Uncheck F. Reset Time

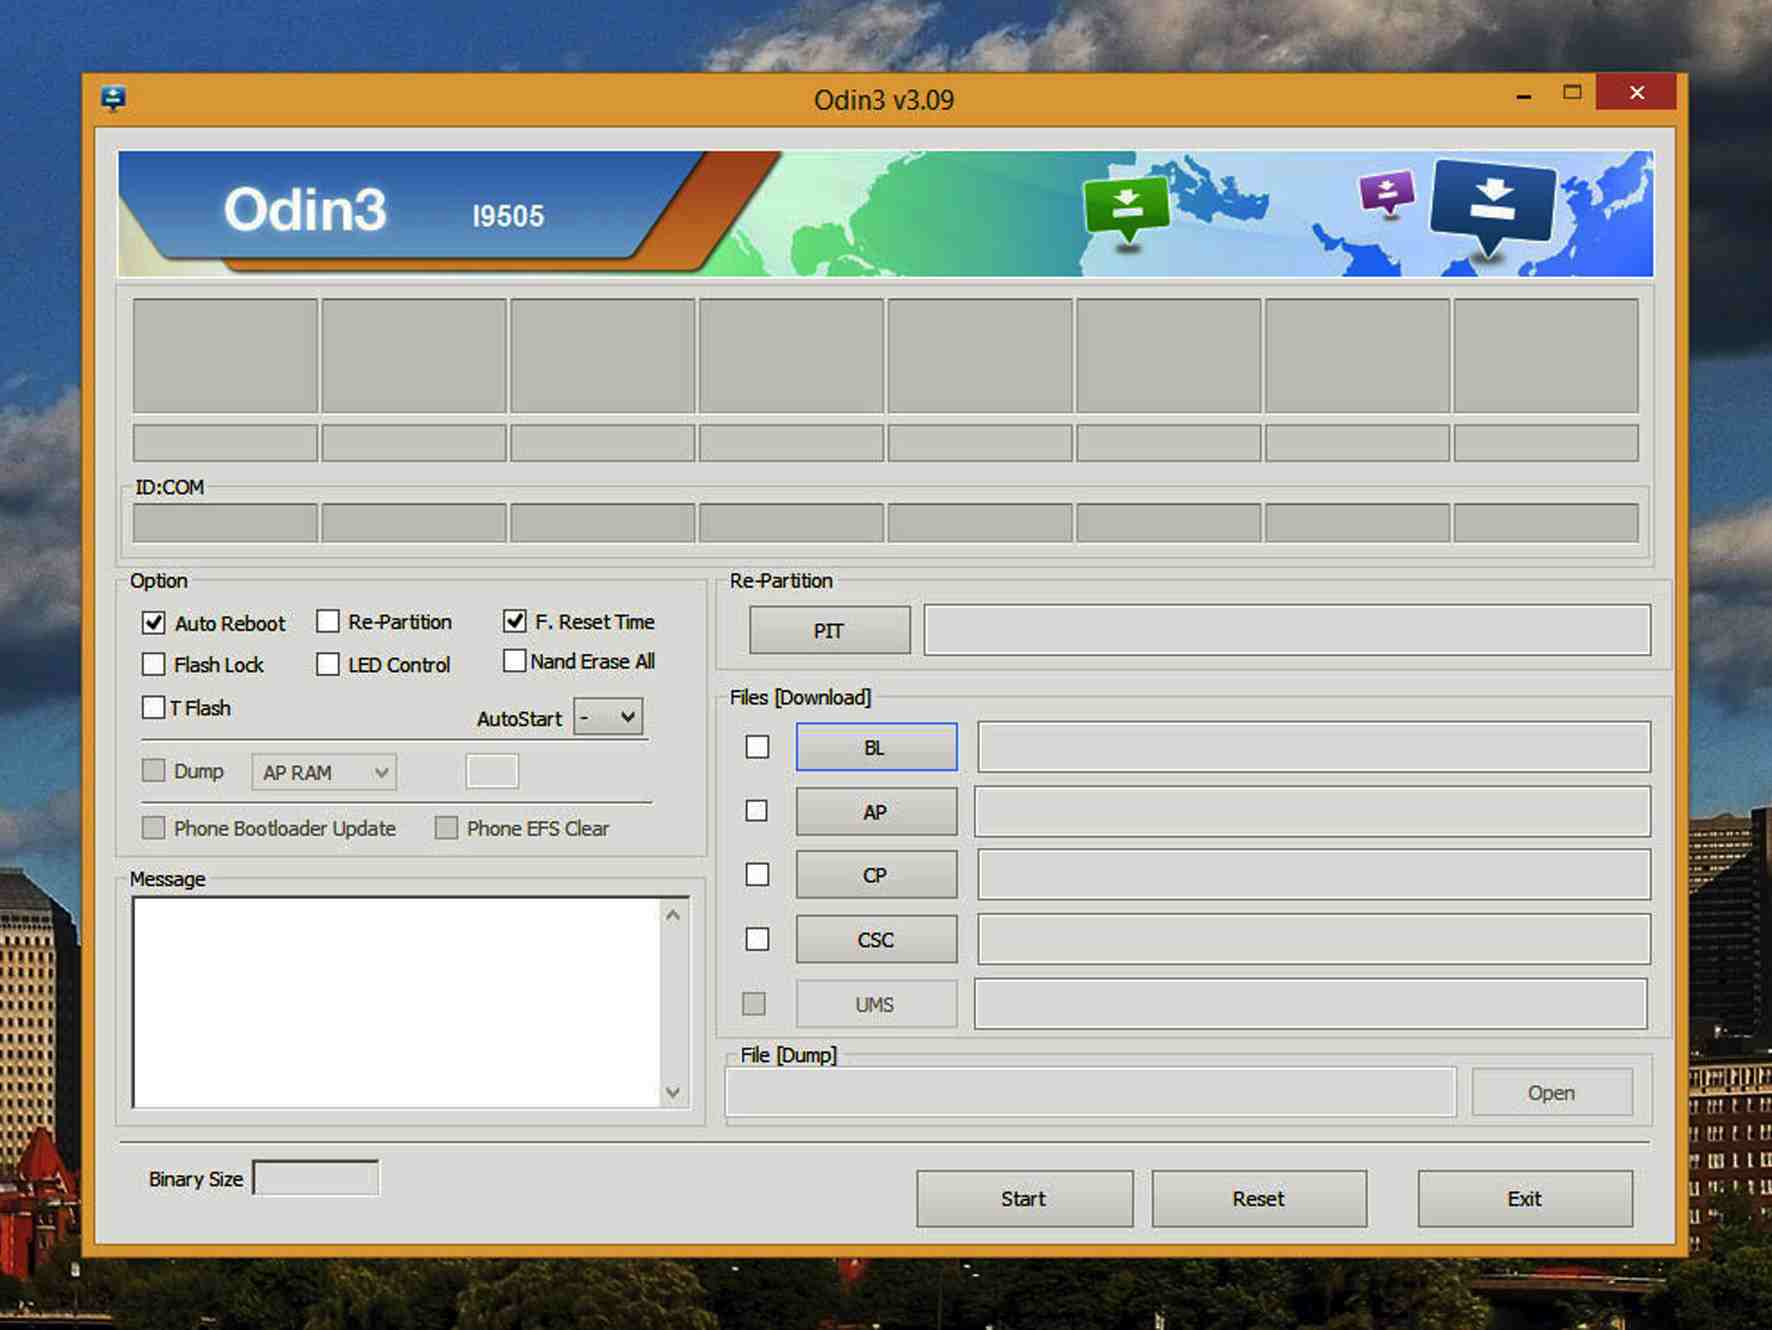click(515, 621)
